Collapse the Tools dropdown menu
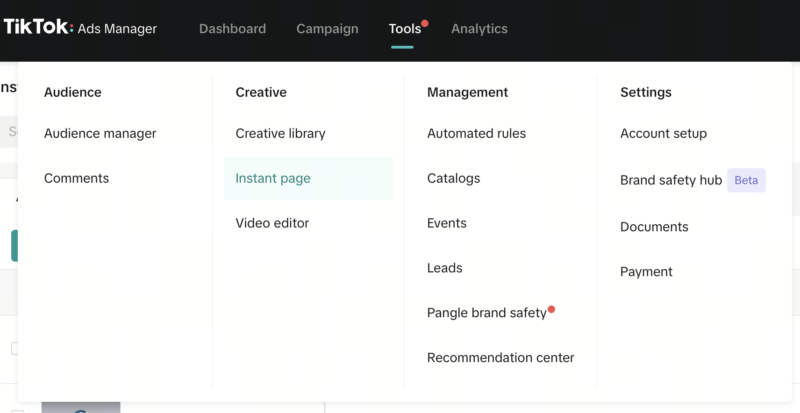Image resolution: width=800 pixels, height=413 pixels. [x=405, y=29]
